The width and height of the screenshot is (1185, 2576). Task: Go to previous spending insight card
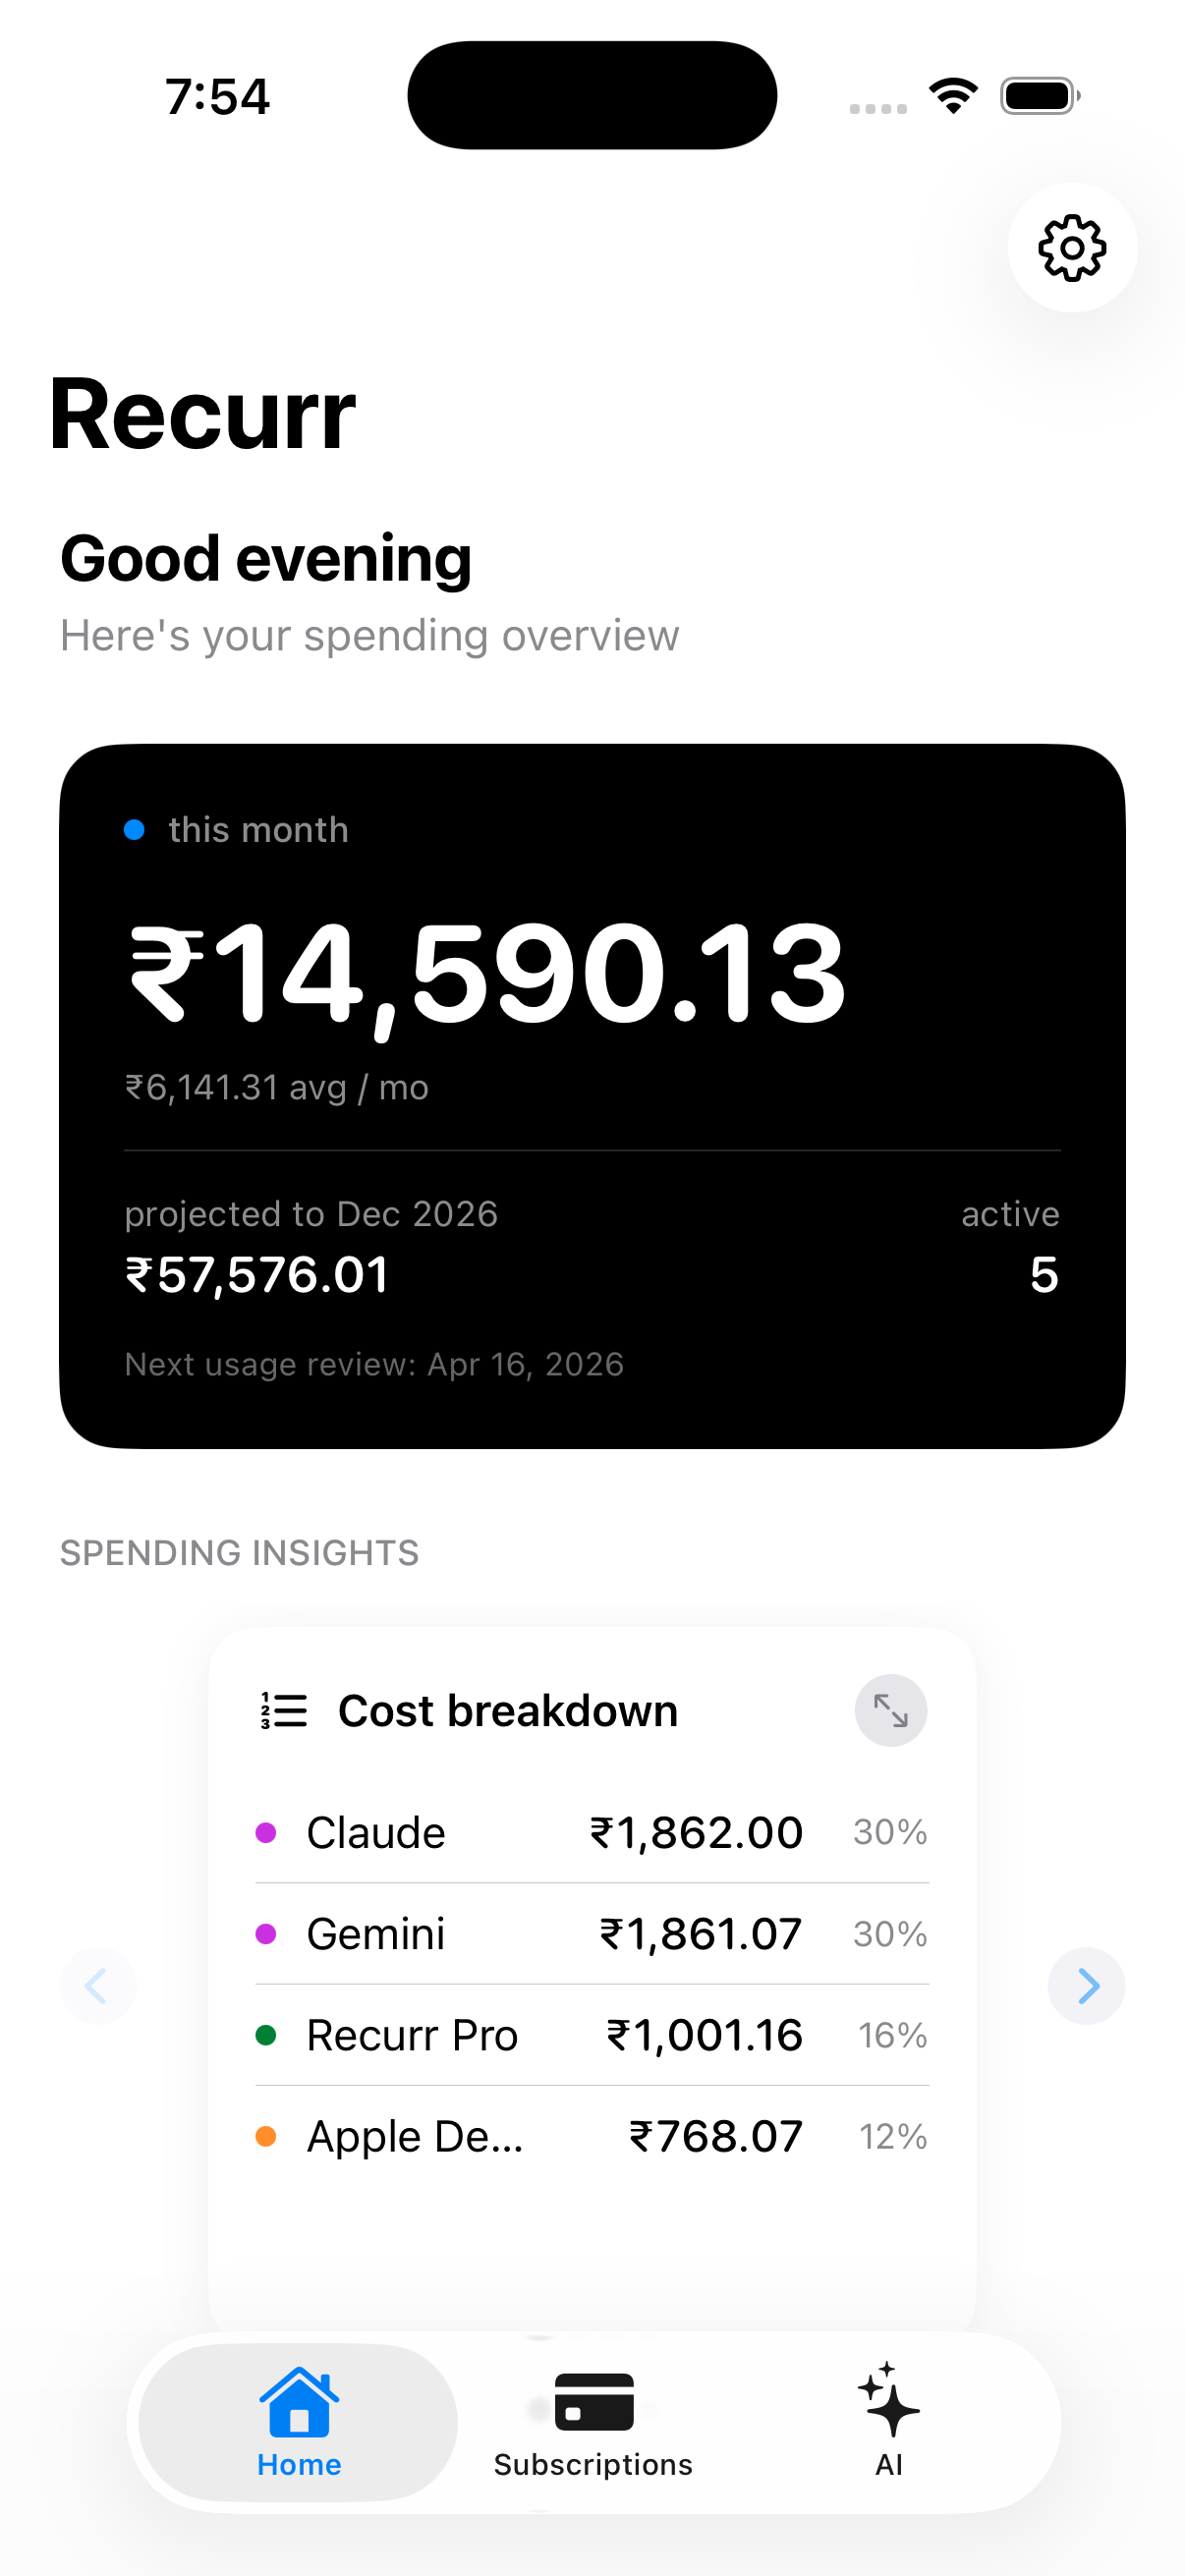coord(97,1985)
